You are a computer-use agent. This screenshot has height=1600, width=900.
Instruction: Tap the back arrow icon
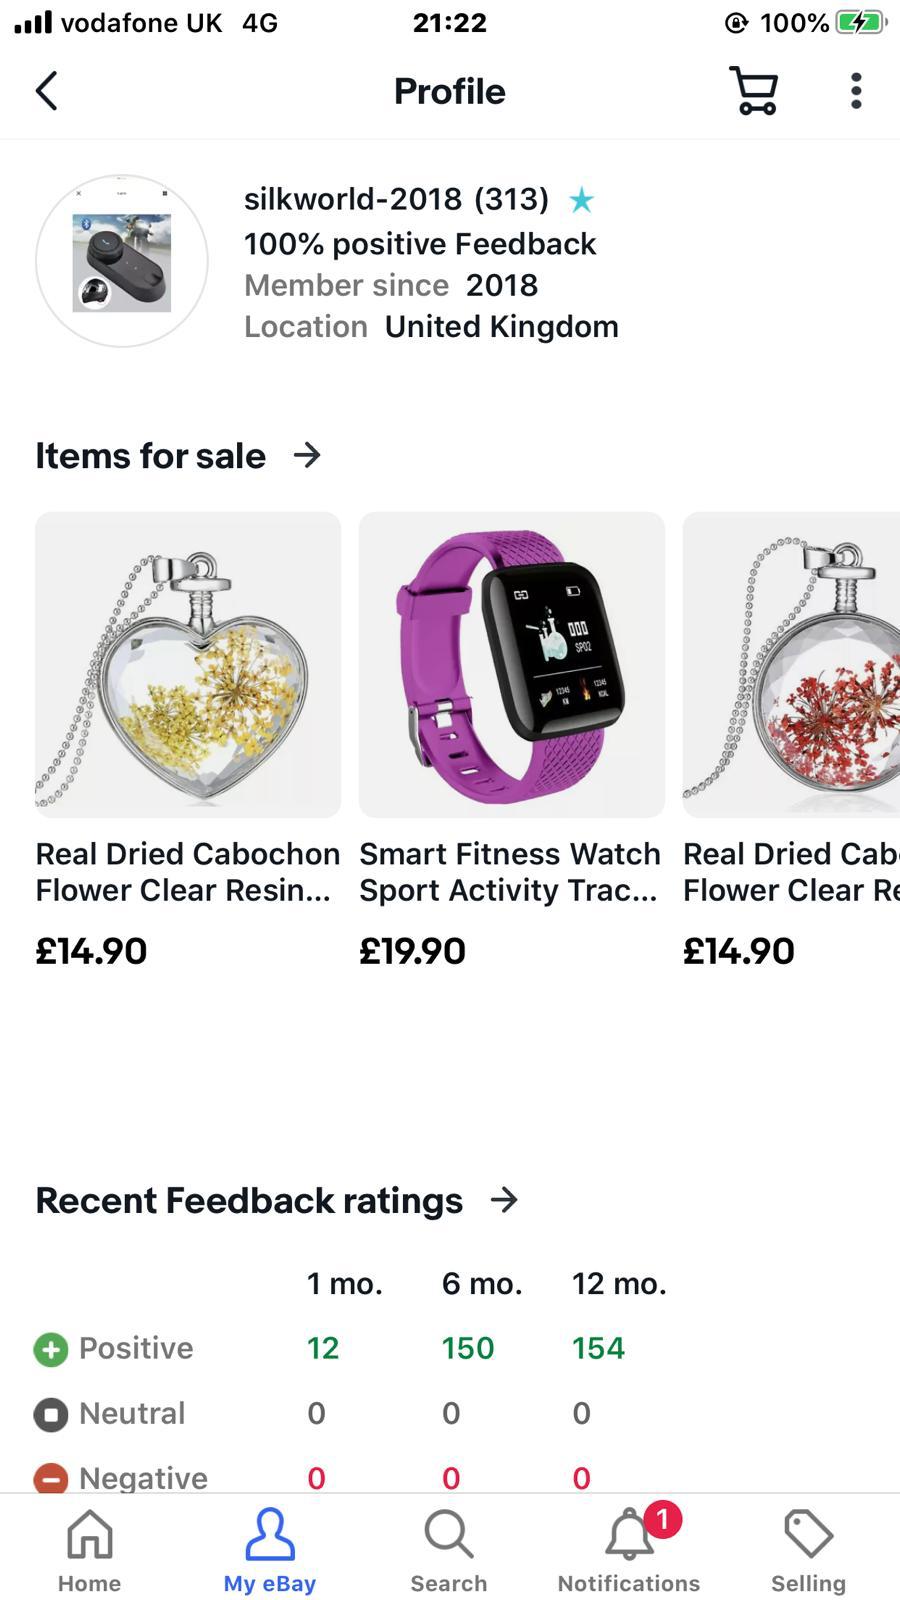pos(47,91)
